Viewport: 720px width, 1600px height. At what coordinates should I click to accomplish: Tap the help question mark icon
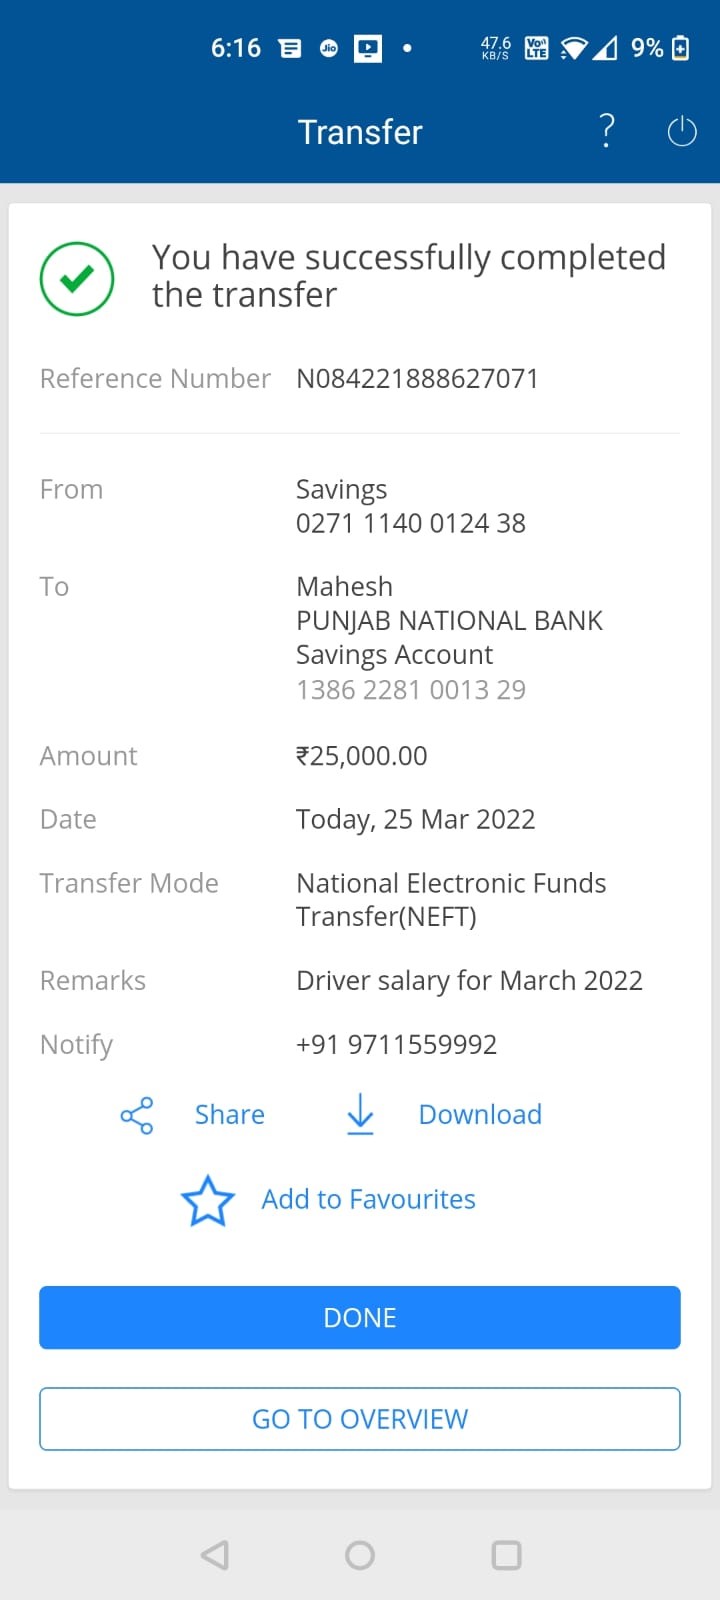[x=606, y=131]
